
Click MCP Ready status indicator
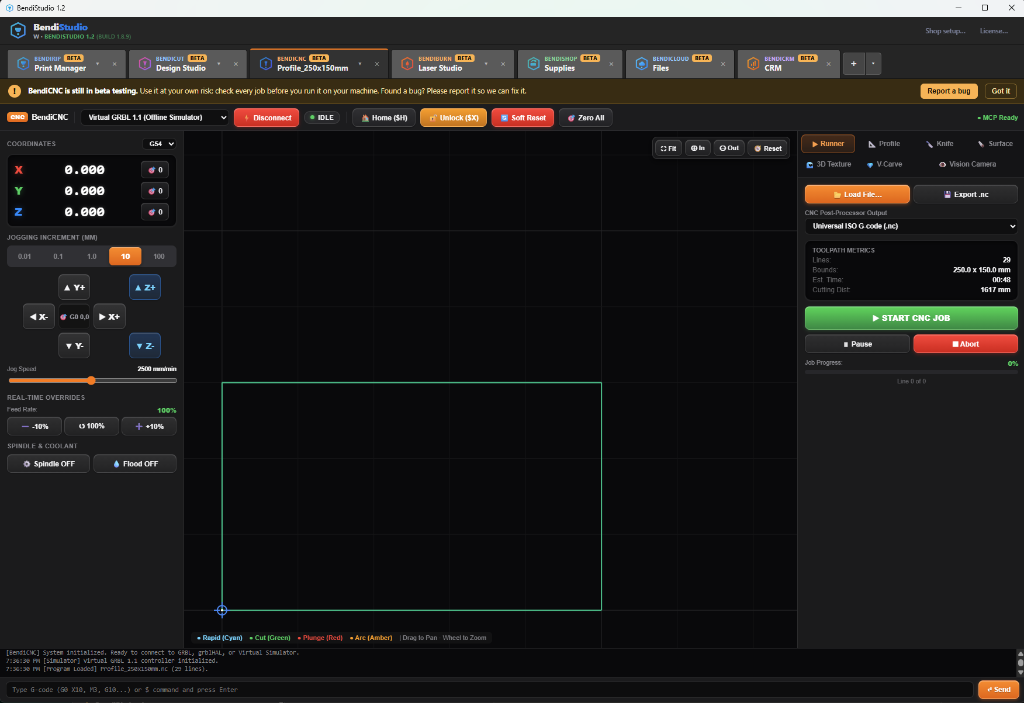coord(997,118)
